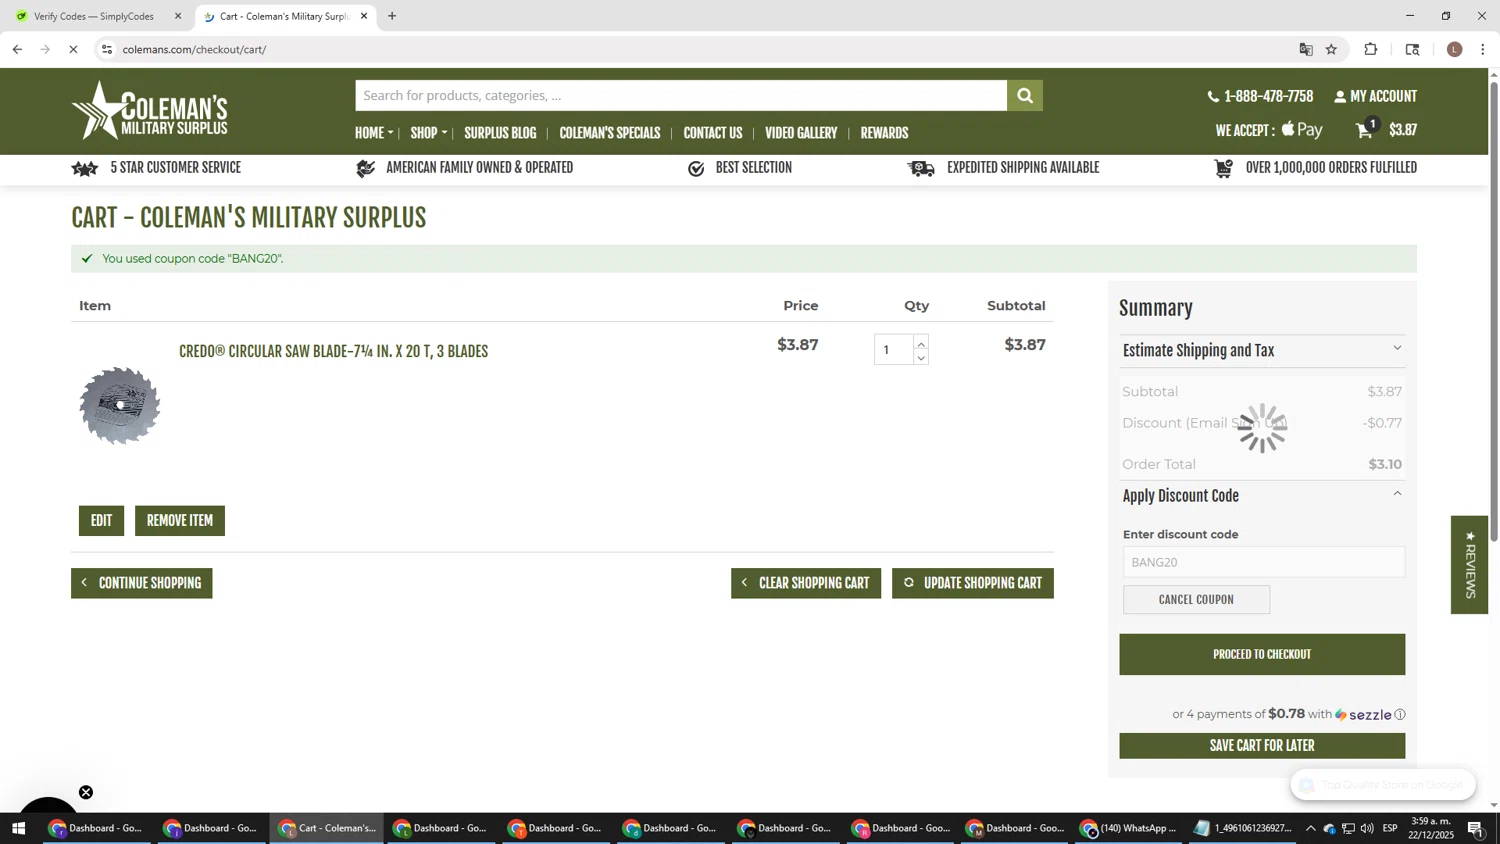Click the phone icon beside 1-888-478-7758
Viewport: 1500px width, 844px height.
(x=1213, y=97)
